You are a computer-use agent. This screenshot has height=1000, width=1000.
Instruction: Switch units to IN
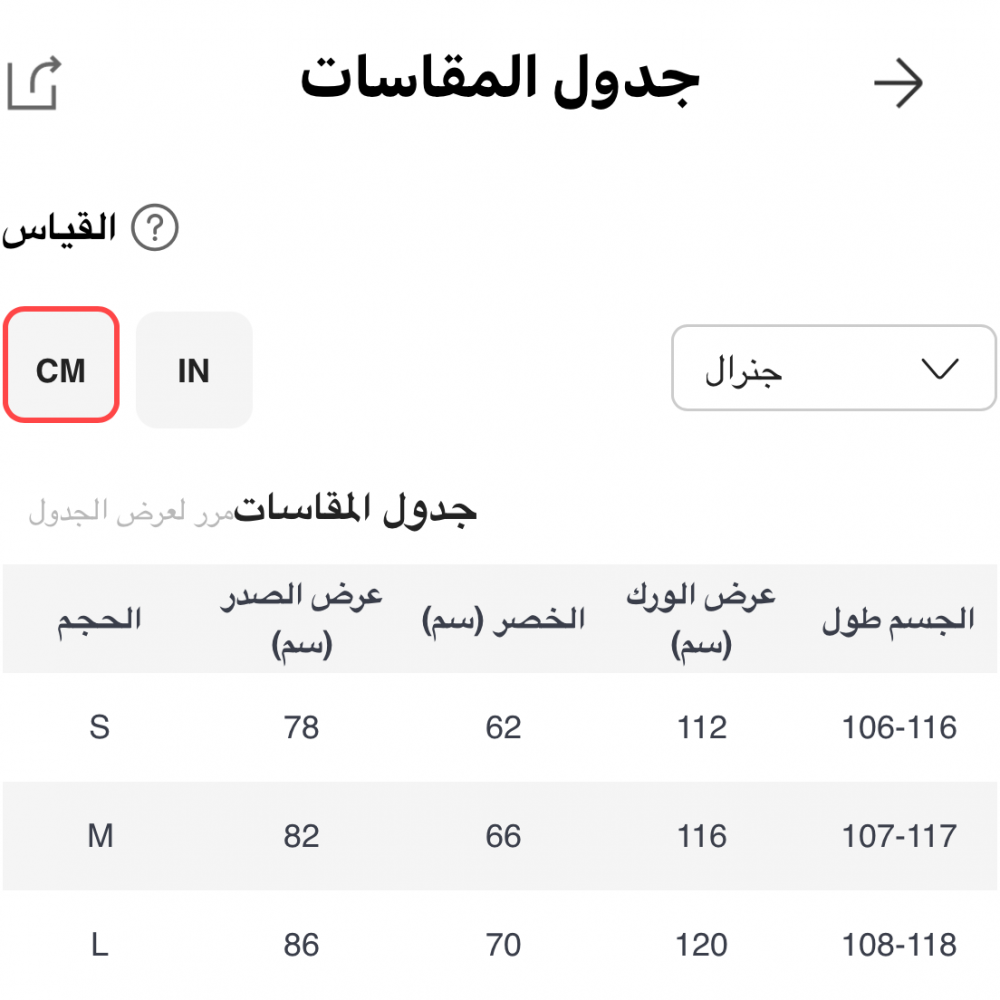pos(194,370)
